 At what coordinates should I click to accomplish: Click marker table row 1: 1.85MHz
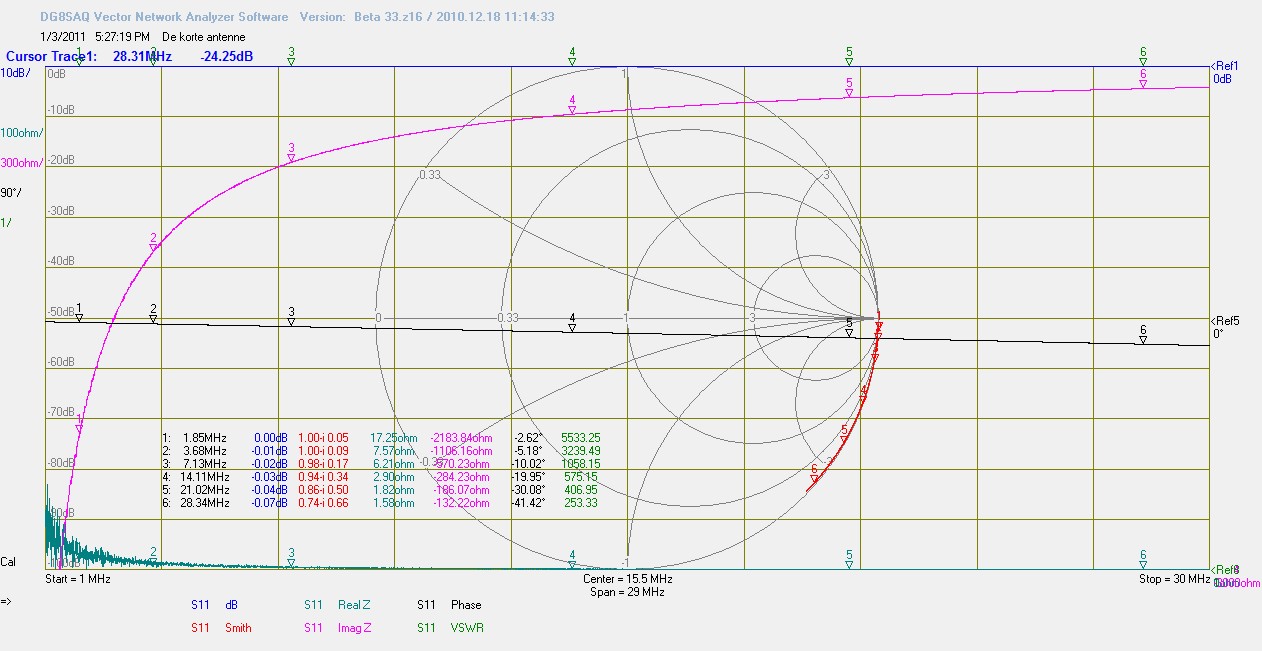(x=381, y=438)
